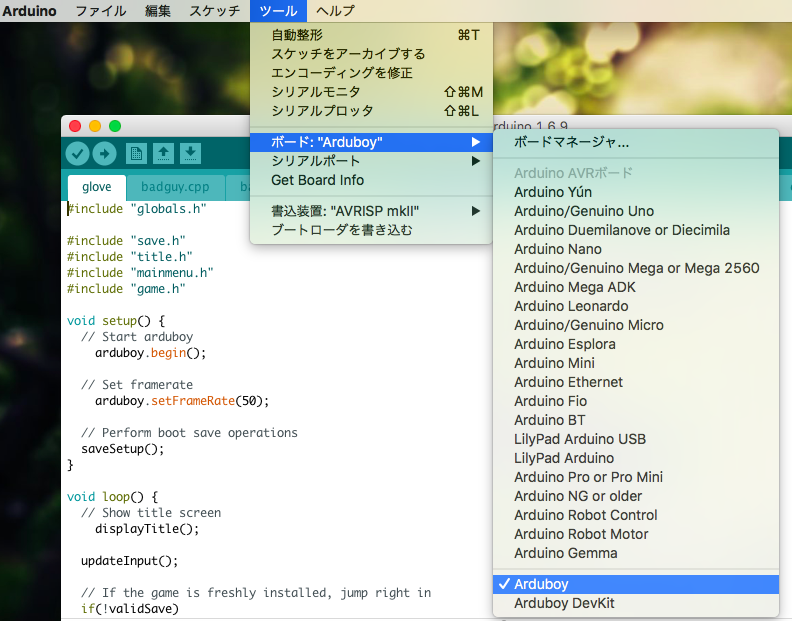The height and width of the screenshot is (621, 792).
Task: Choose ブートローダを書き込む menu item
Action: pyautogui.click(x=371, y=230)
